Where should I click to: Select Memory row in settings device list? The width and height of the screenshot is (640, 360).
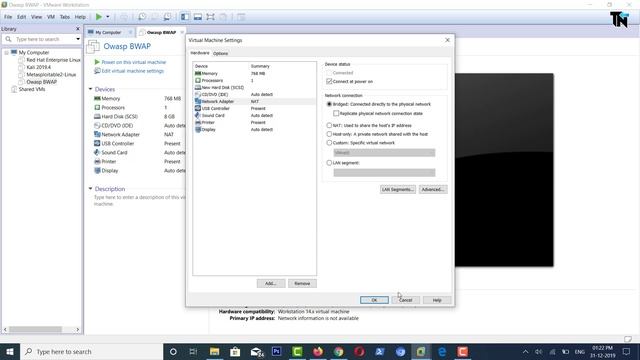pyautogui.click(x=255, y=73)
